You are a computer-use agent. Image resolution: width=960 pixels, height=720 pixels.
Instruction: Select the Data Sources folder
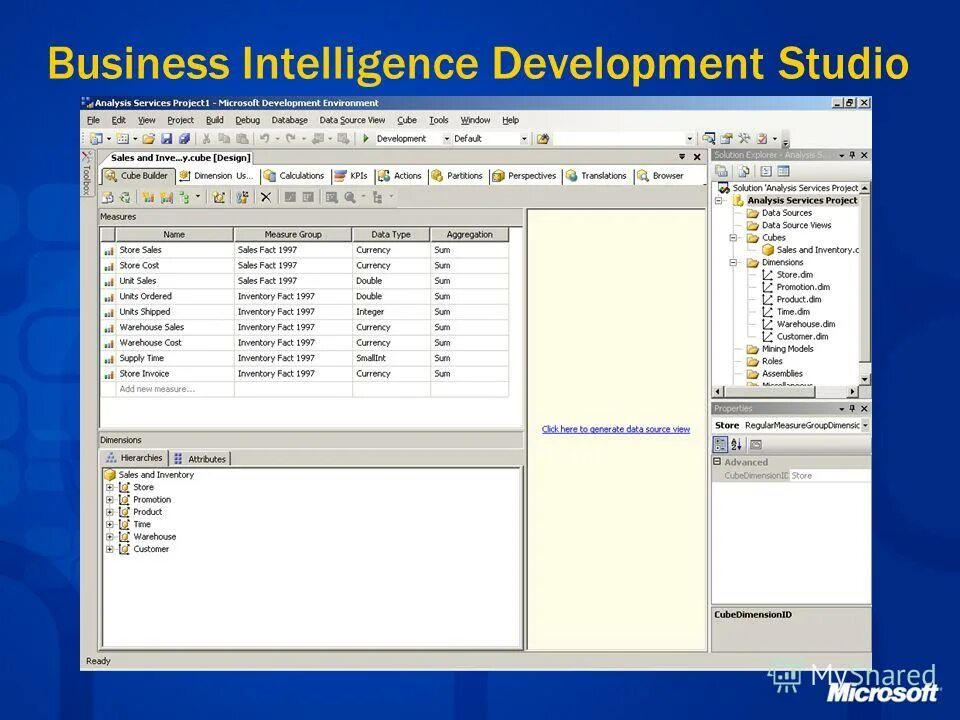(787, 213)
